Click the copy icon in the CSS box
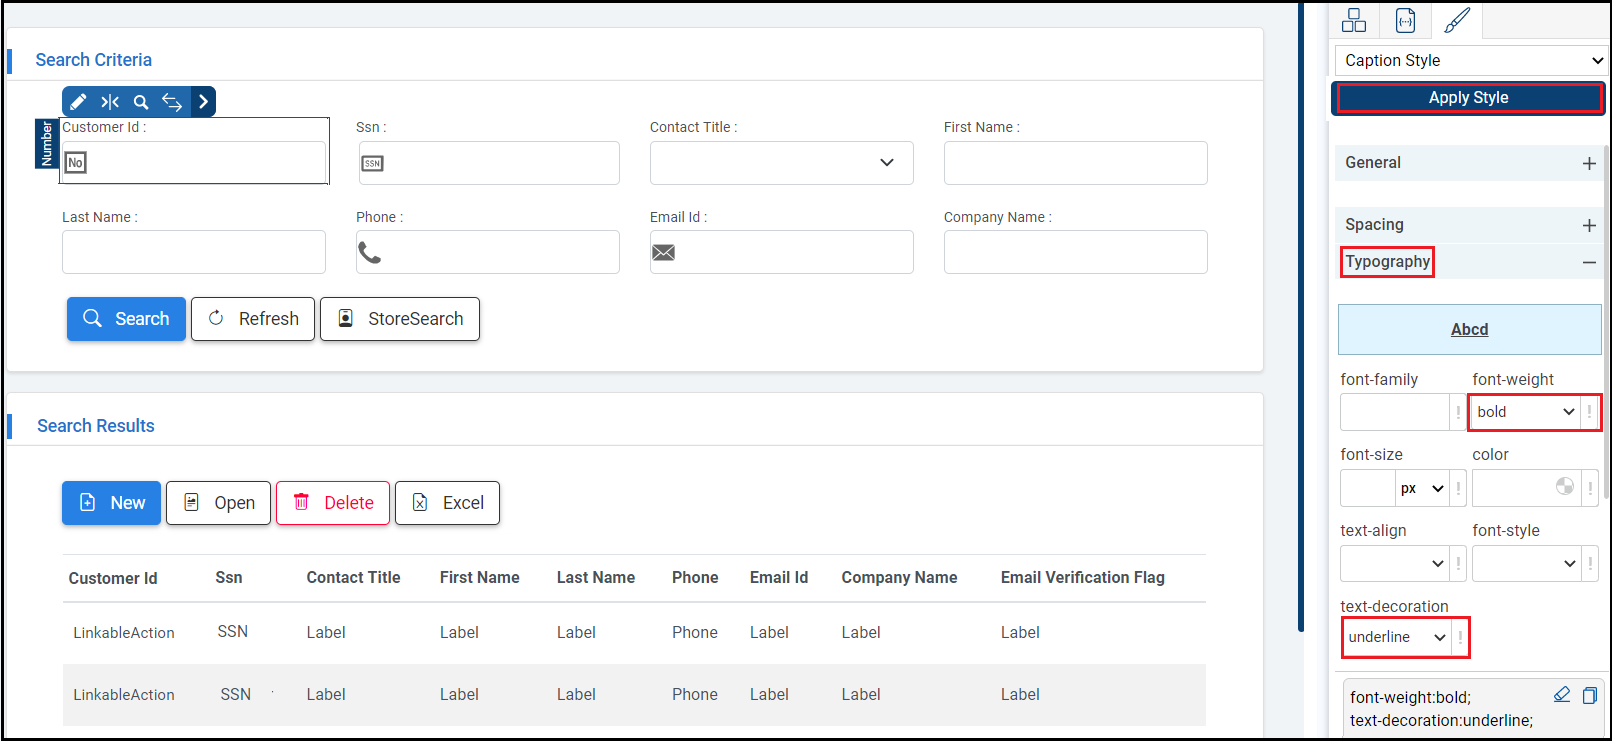Image resolution: width=1612 pixels, height=741 pixels. (x=1589, y=695)
